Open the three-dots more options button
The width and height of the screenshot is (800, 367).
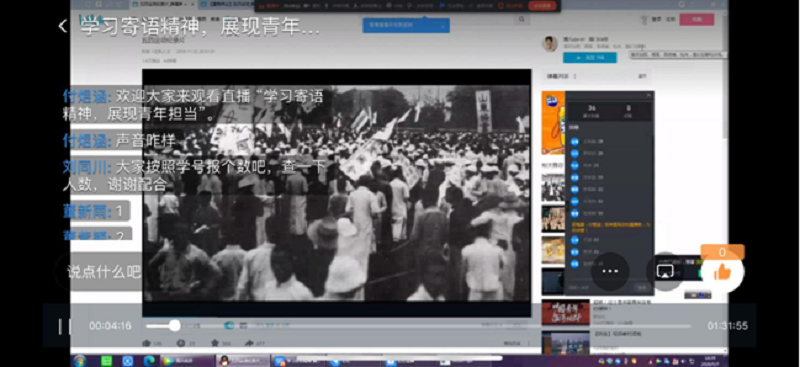[x=610, y=272]
